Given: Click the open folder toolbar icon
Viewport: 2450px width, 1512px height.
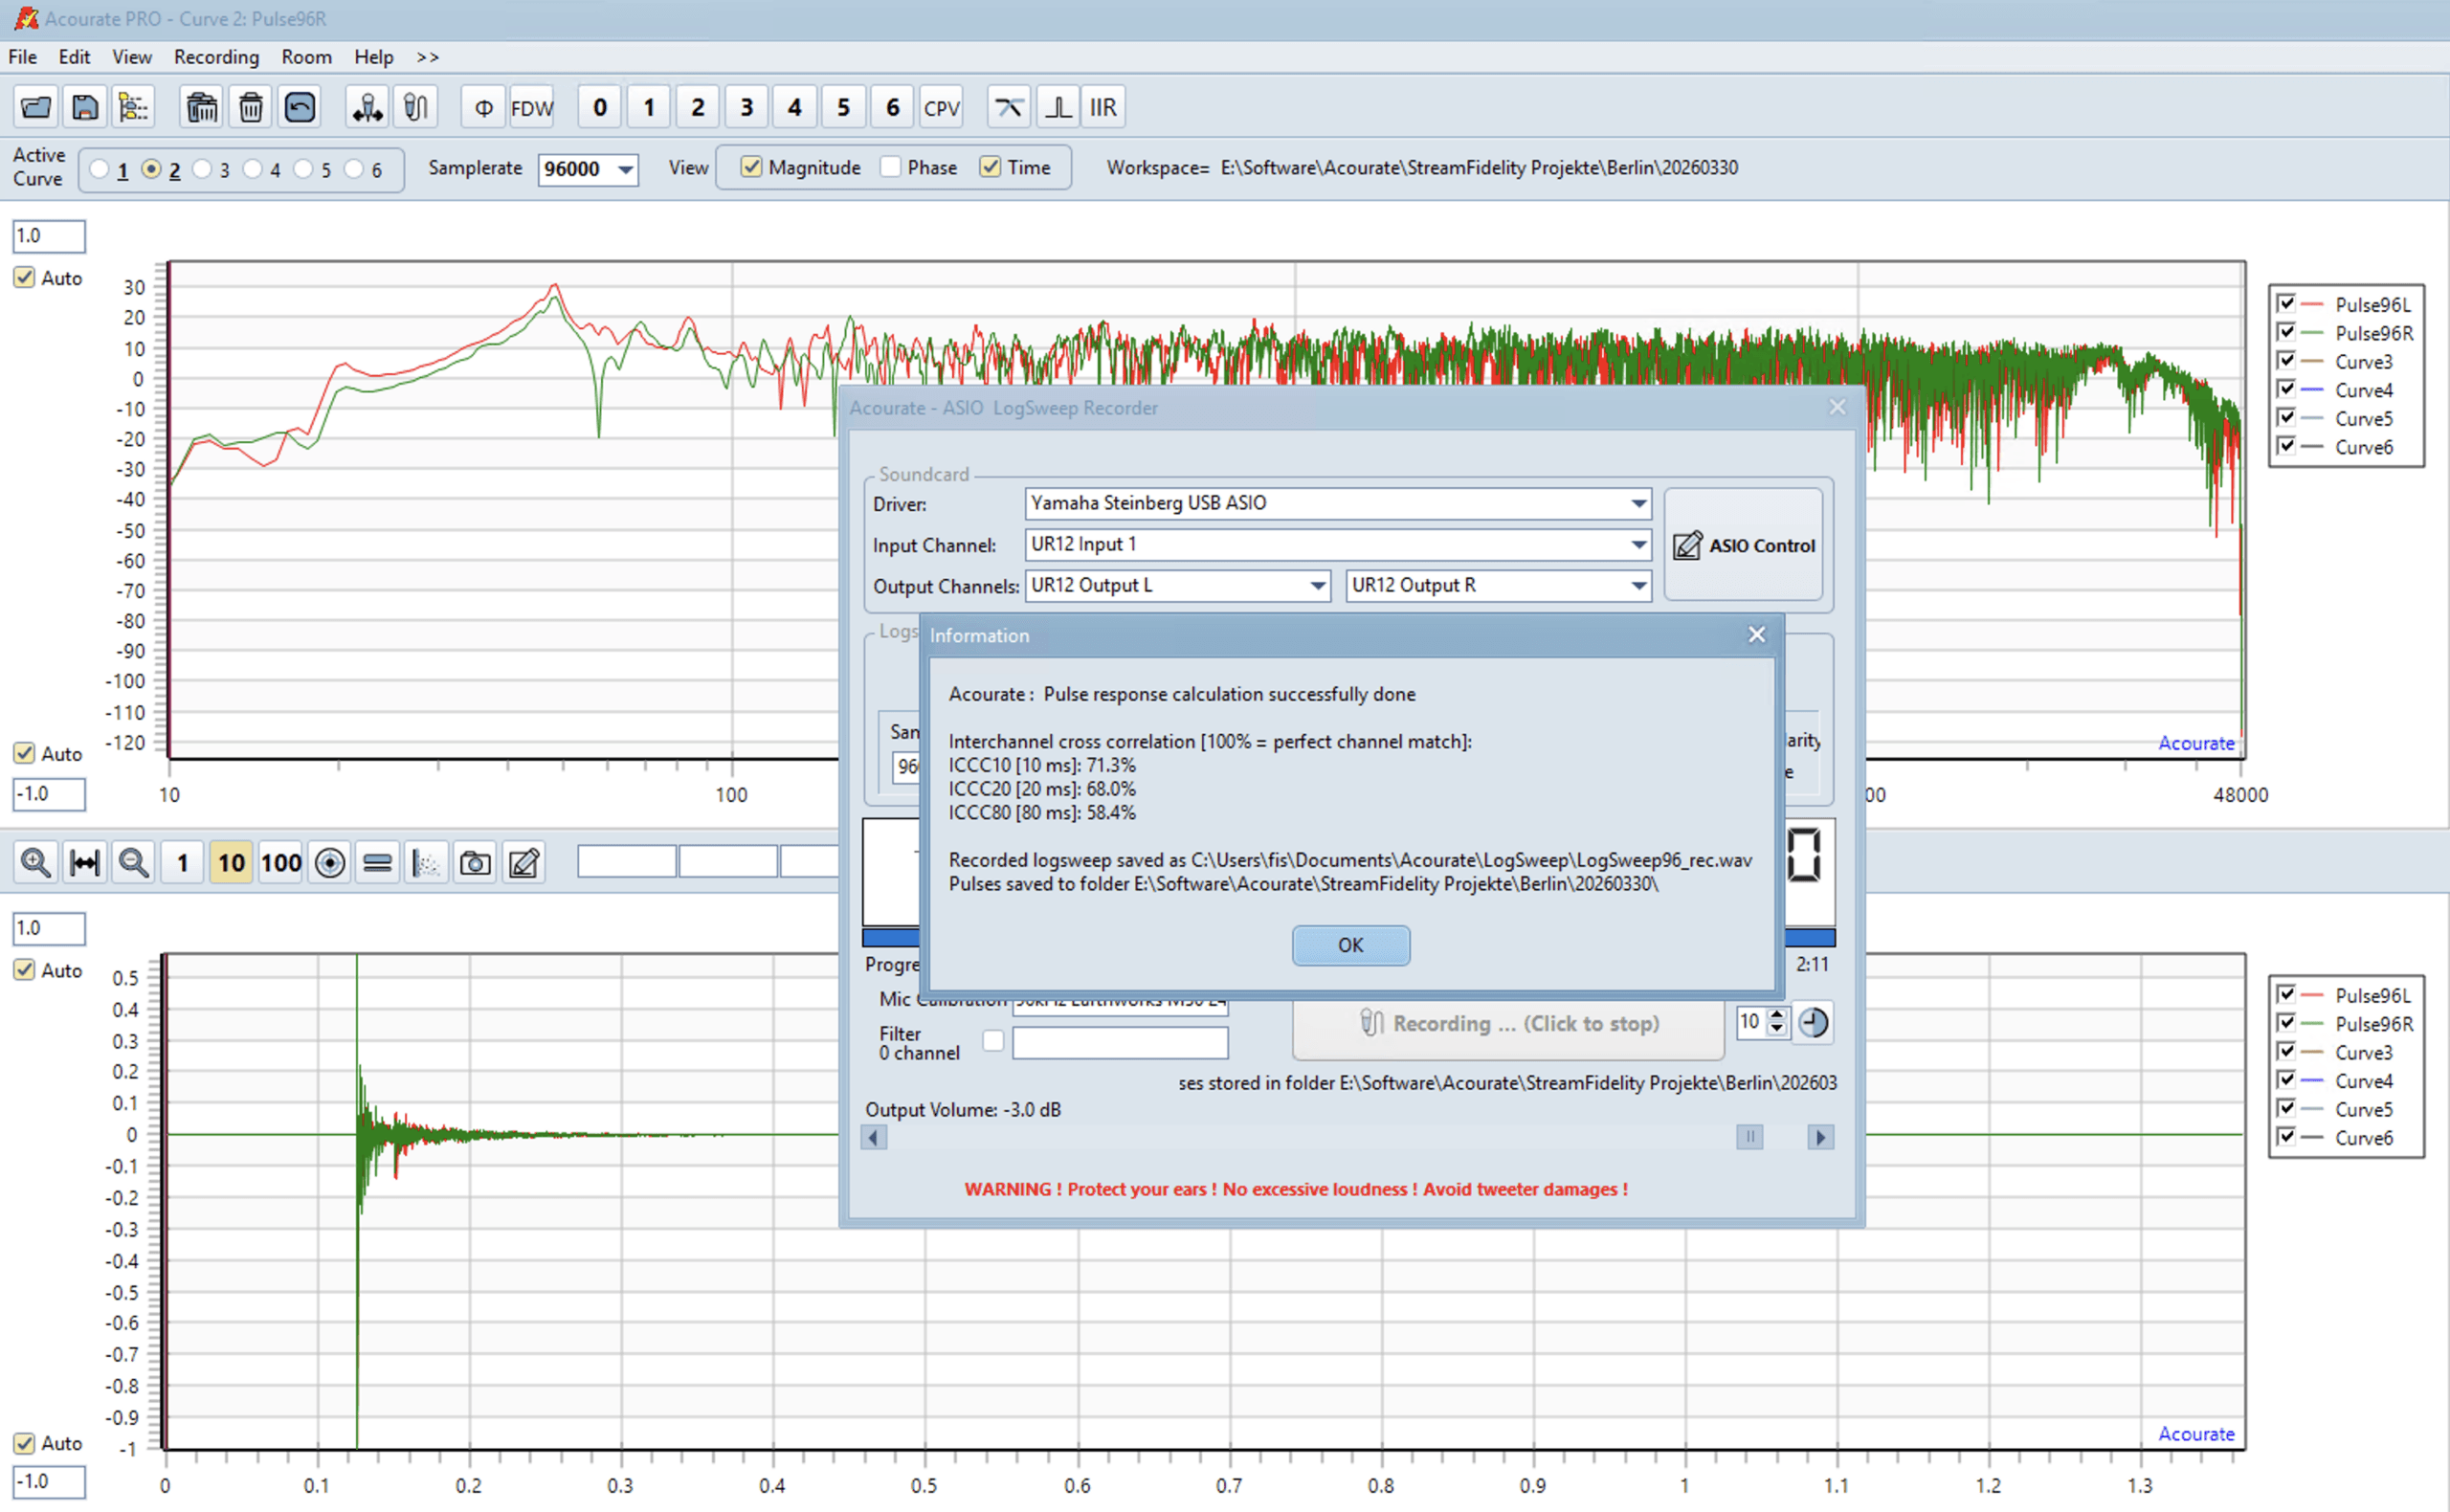Looking at the screenshot, I should point(36,107).
